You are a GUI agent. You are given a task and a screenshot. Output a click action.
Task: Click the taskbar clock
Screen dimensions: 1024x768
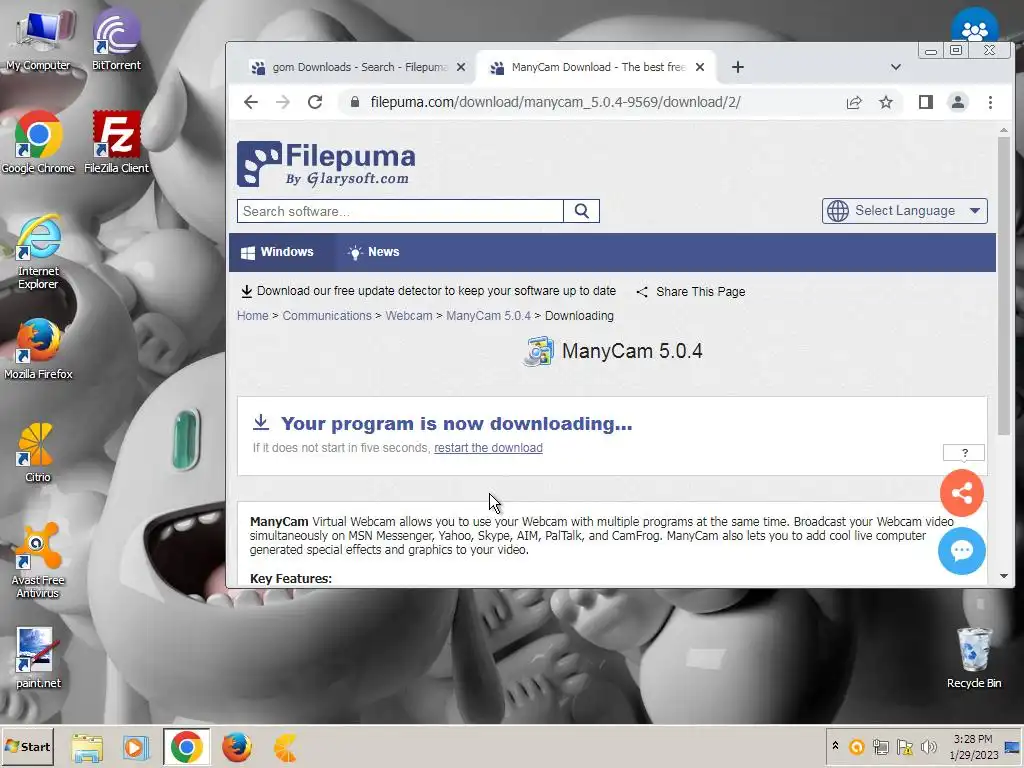click(x=973, y=746)
